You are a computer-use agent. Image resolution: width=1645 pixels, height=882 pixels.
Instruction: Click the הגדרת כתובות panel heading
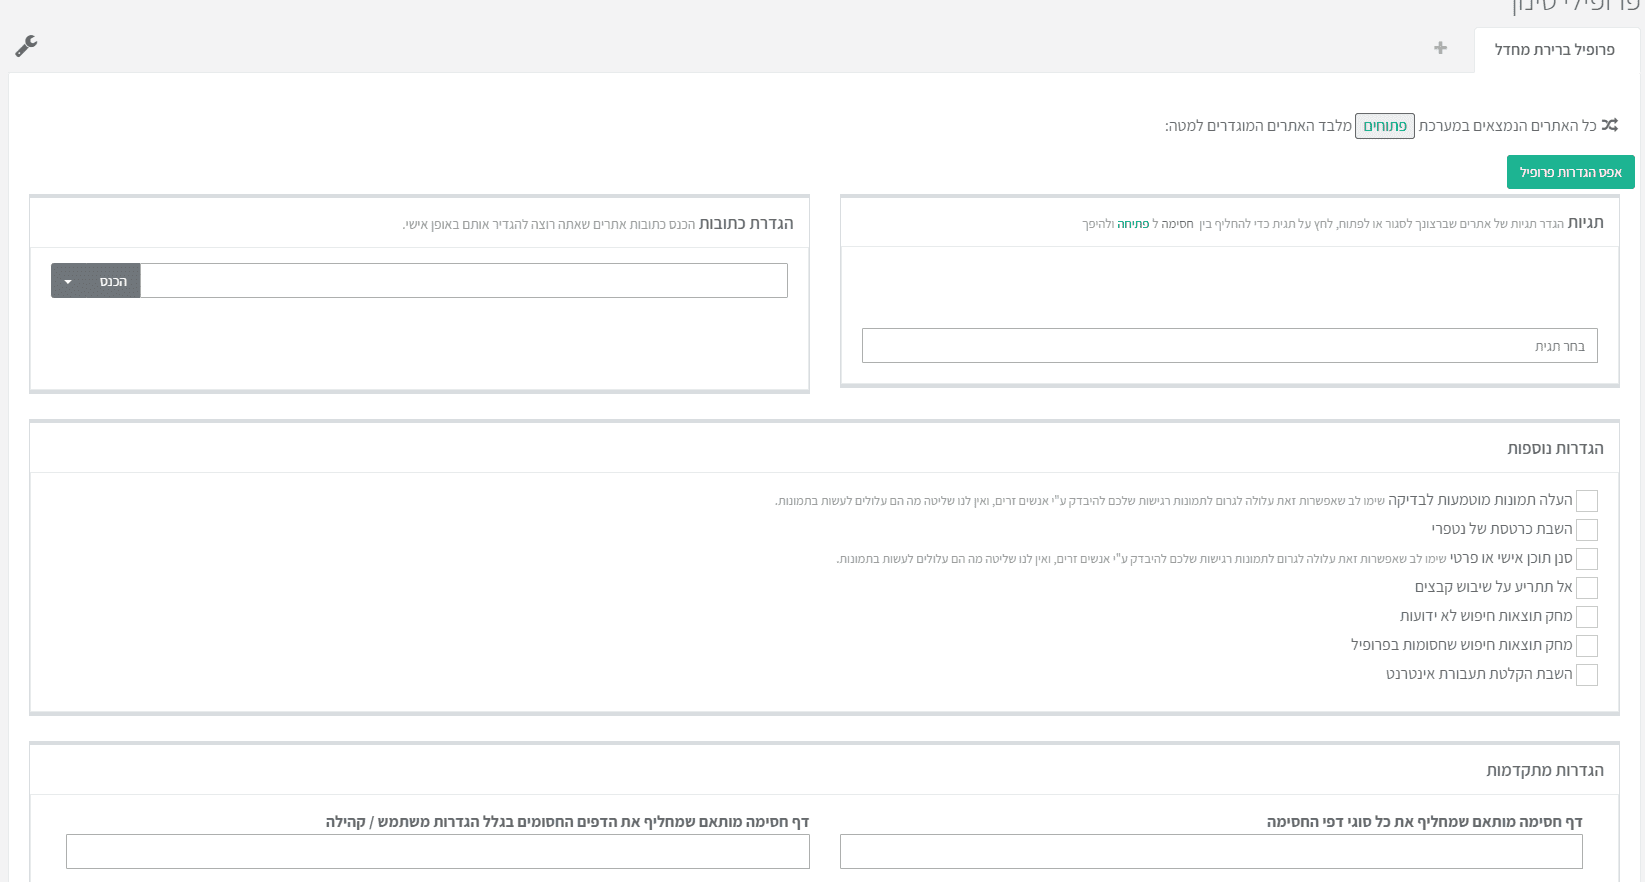746,223
